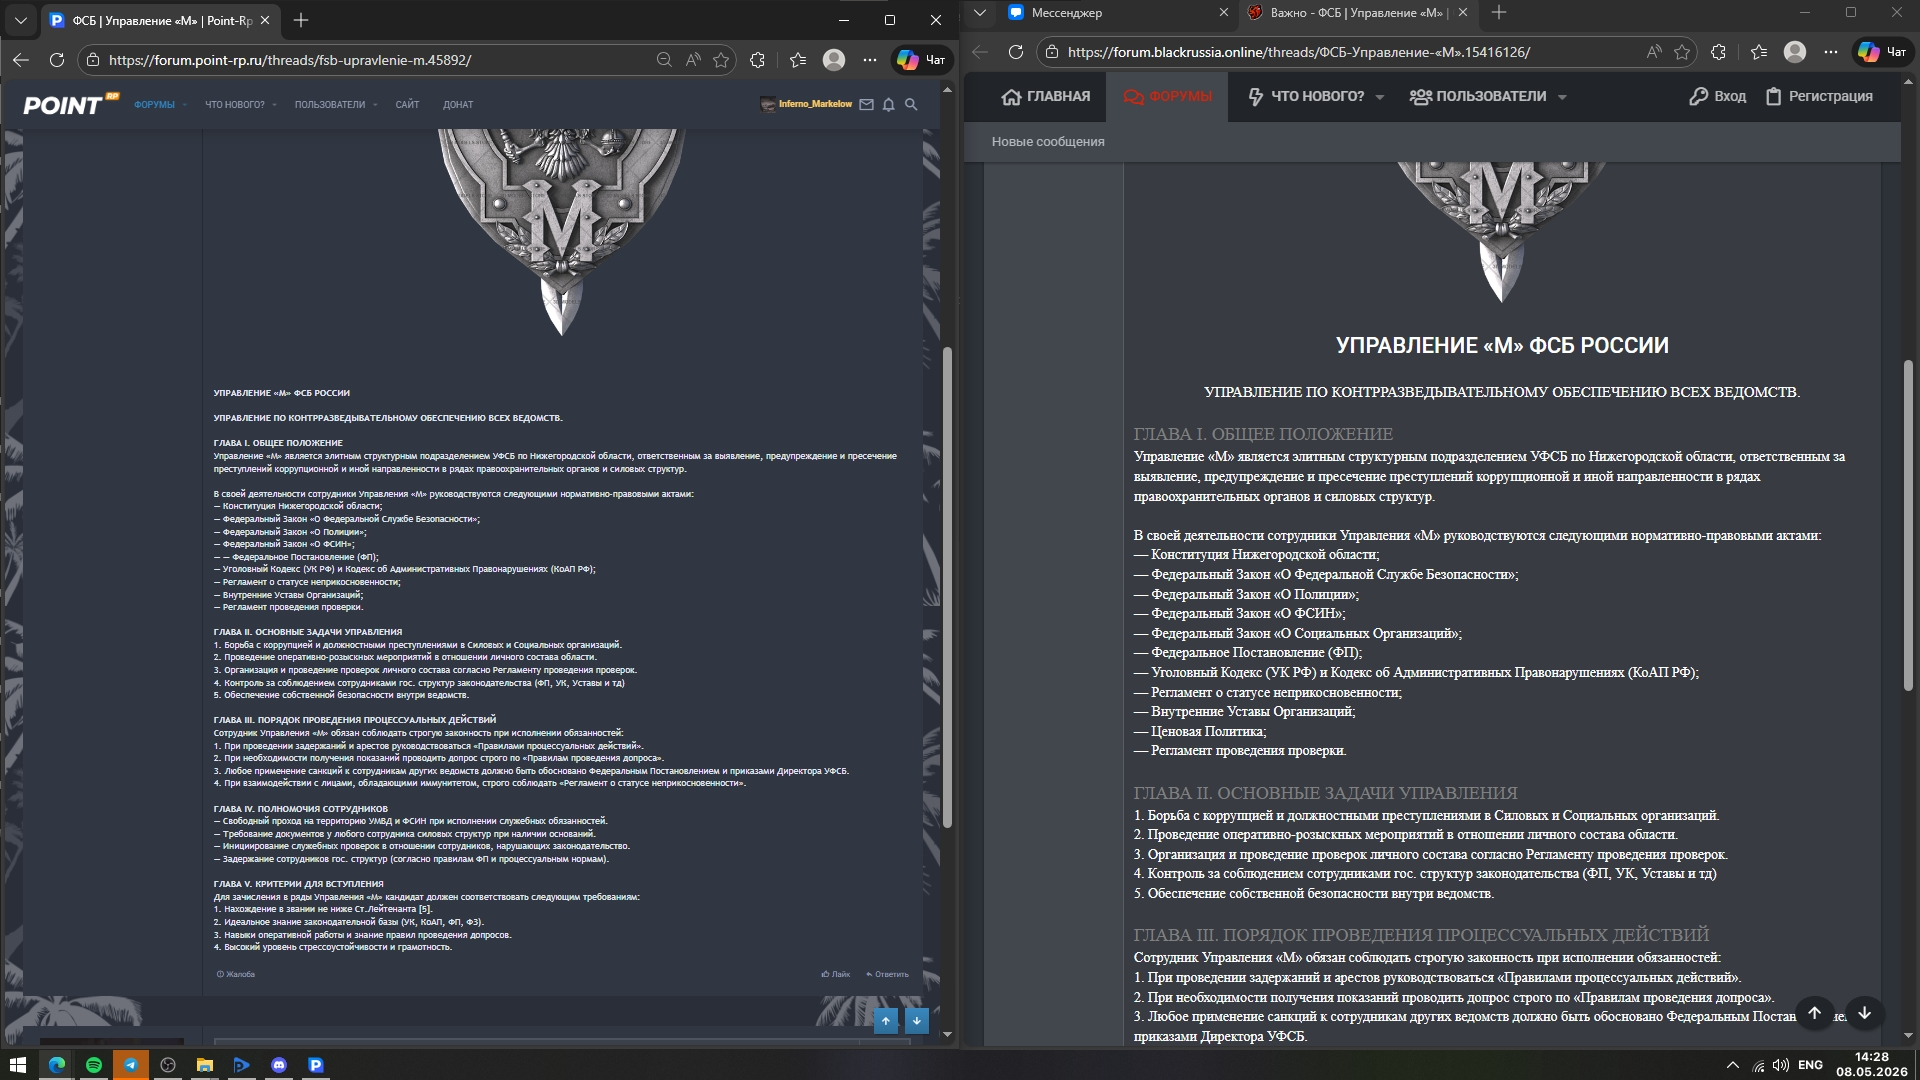Click Read Aloud icon in Black Russia window

(1654, 52)
